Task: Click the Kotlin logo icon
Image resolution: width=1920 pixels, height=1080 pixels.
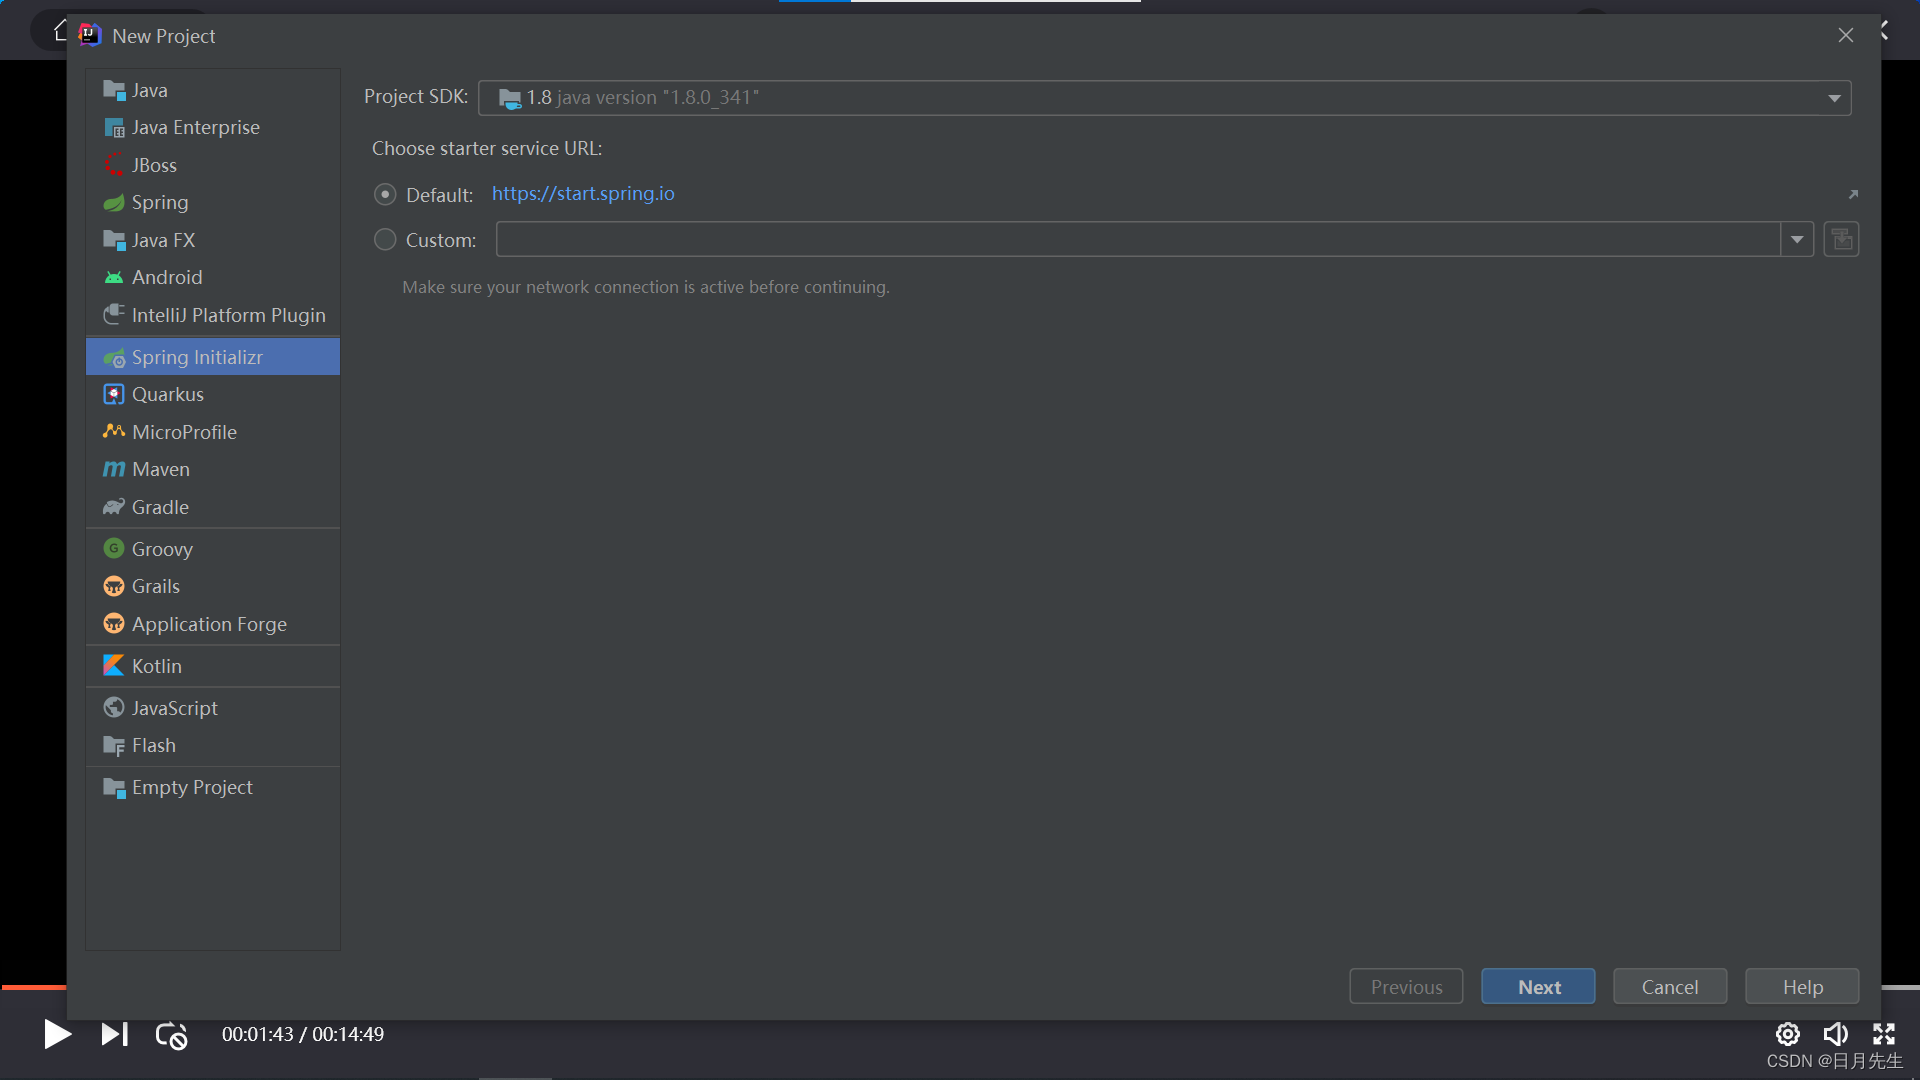Action: click(x=114, y=666)
